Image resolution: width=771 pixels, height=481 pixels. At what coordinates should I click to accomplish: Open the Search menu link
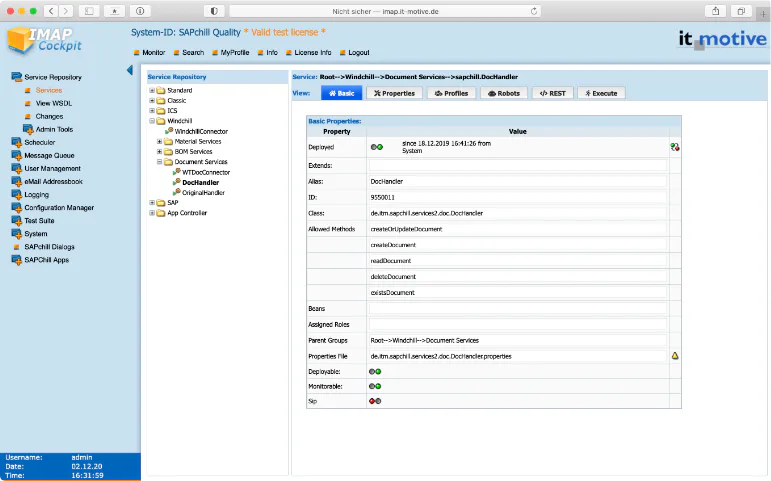point(193,53)
